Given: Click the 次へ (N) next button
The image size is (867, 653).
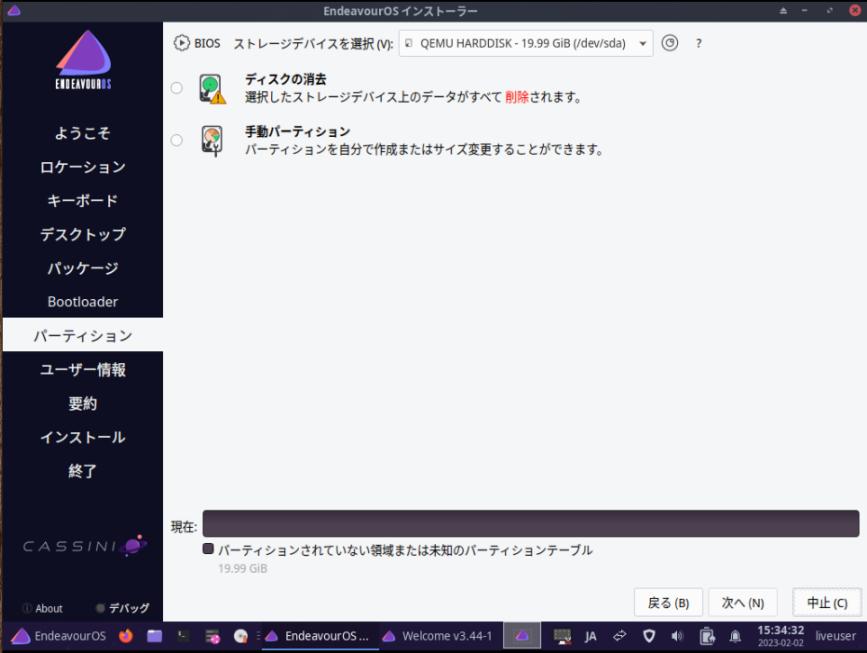Looking at the screenshot, I should coord(743,603).
